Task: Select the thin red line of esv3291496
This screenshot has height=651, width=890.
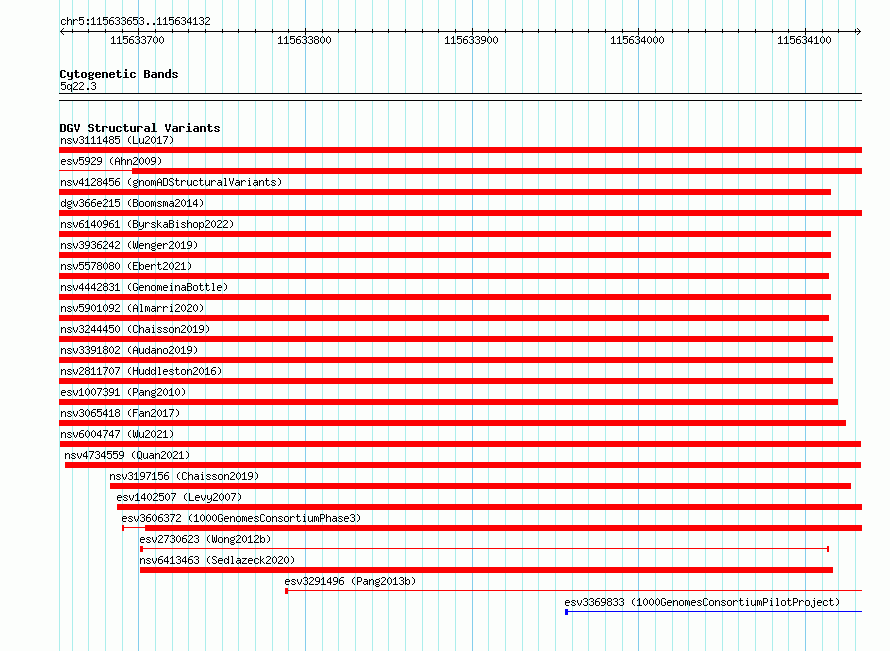Action: tap(573, 591)
